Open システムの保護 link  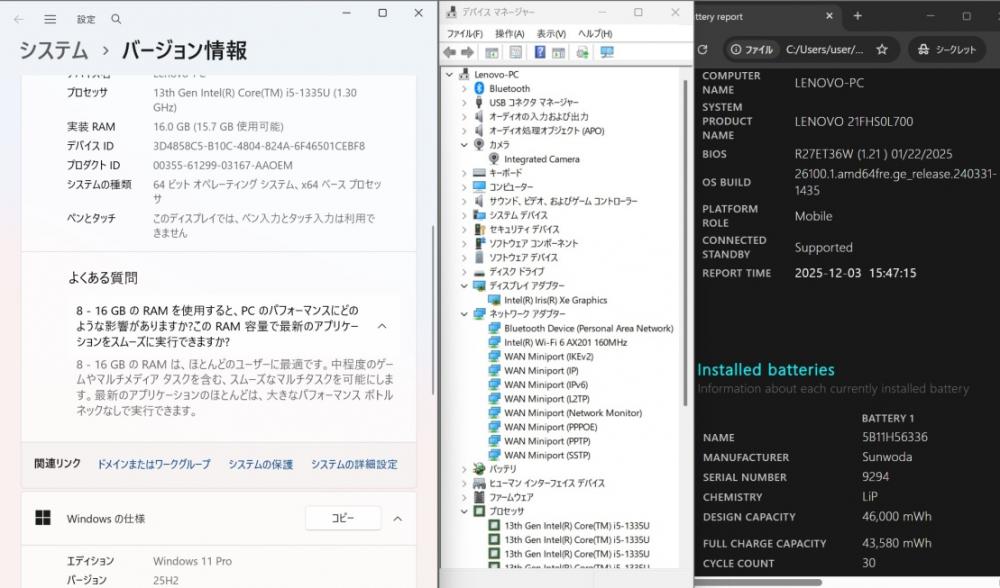260,464
